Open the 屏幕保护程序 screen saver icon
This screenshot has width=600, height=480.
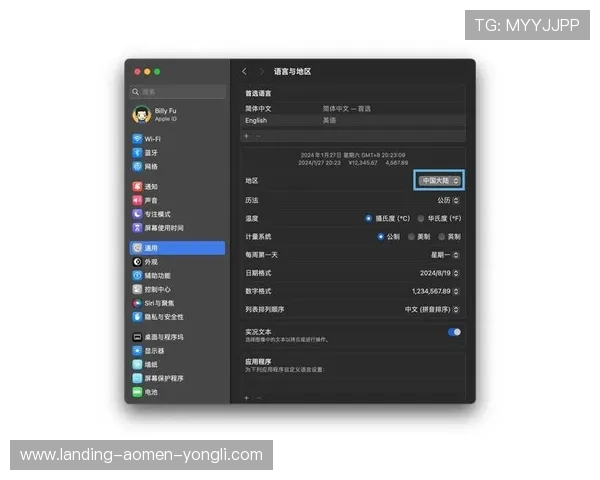click(137, 378)
